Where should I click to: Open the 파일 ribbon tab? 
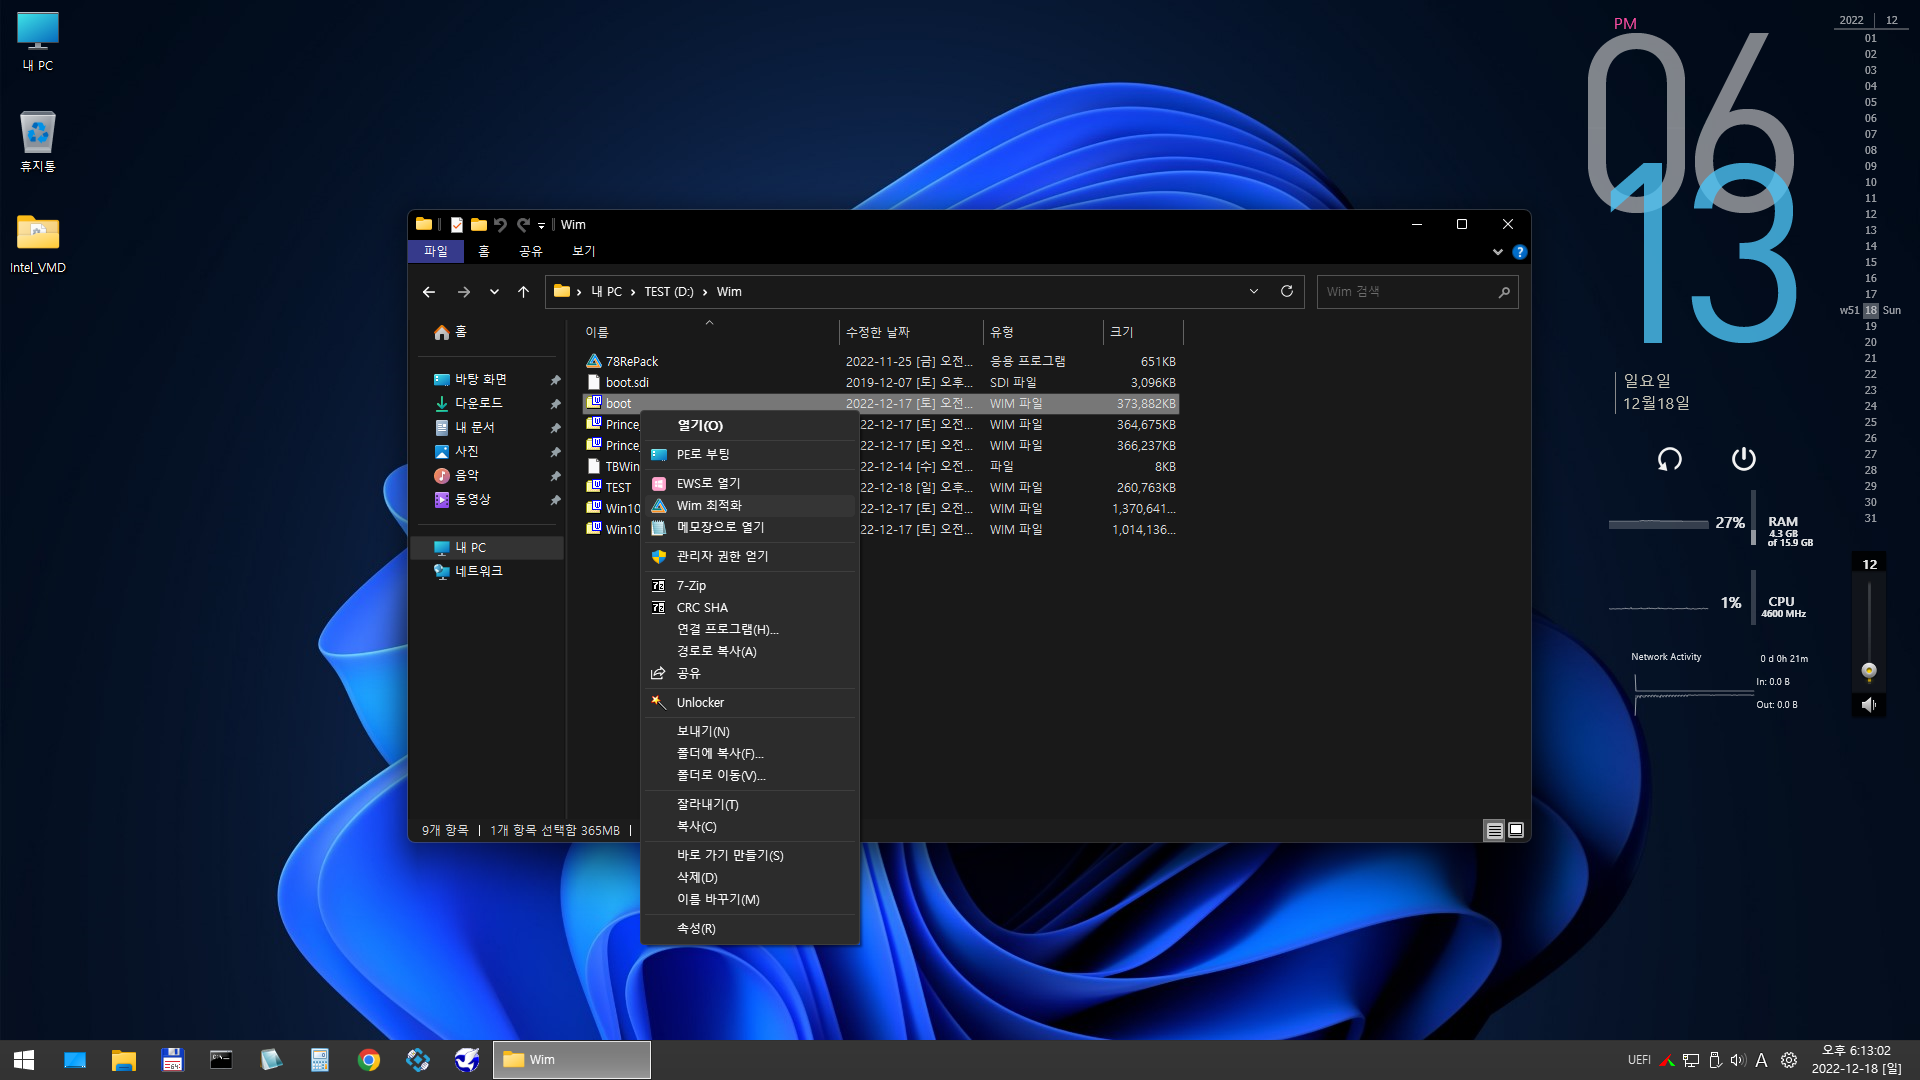point(435,251)
